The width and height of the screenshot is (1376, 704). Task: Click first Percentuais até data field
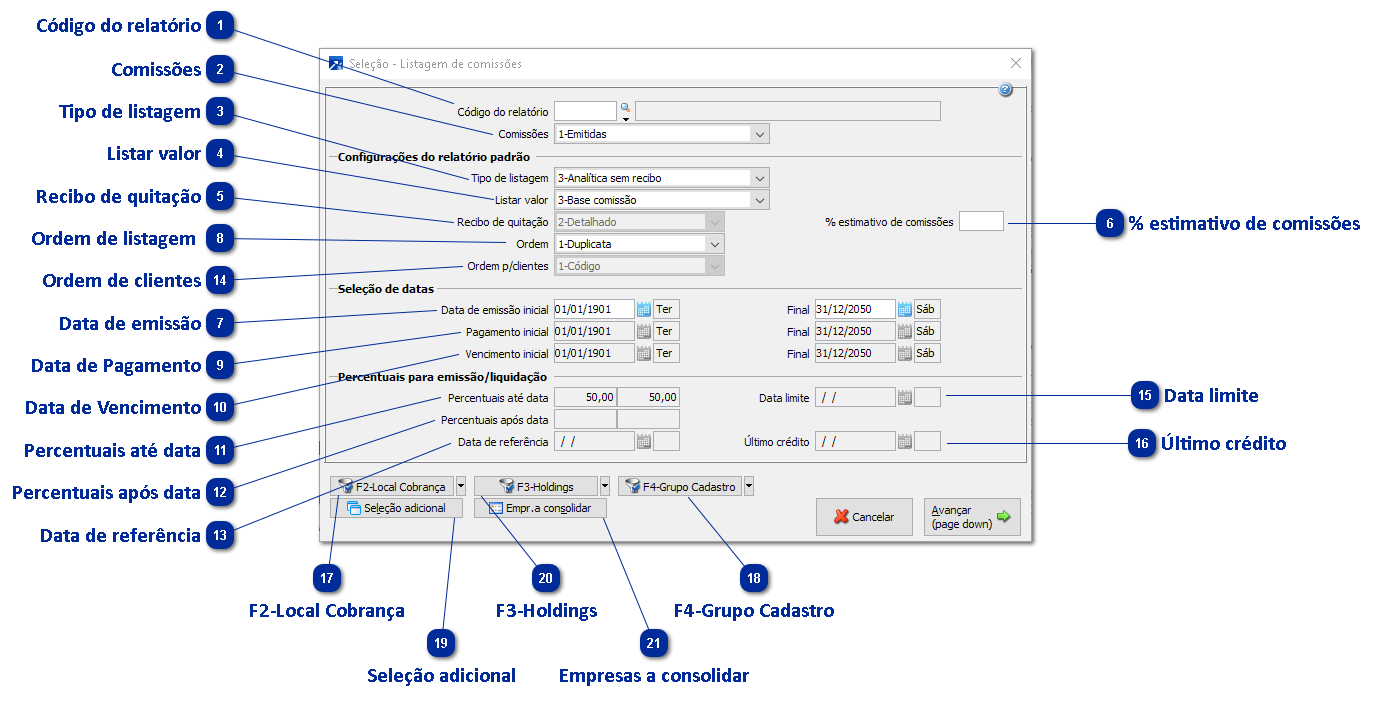(585, 397)
